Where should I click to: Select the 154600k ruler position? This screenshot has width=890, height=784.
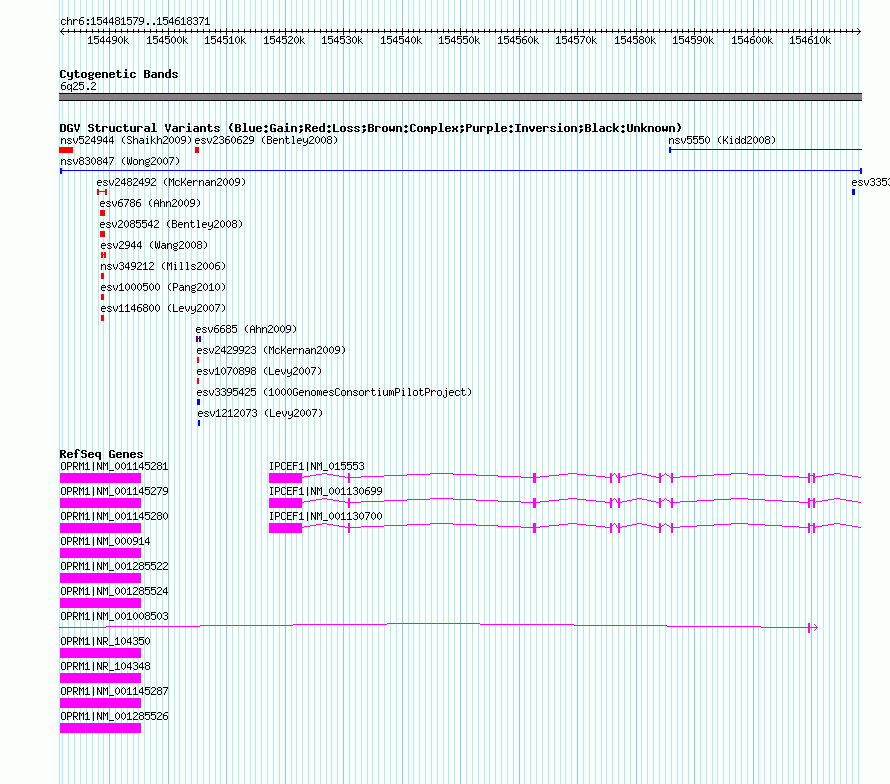752,40
